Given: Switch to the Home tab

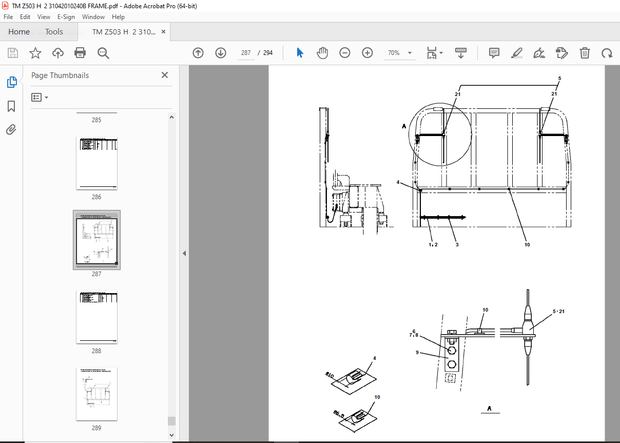Looking at the screenshot, I should point(19,32).
